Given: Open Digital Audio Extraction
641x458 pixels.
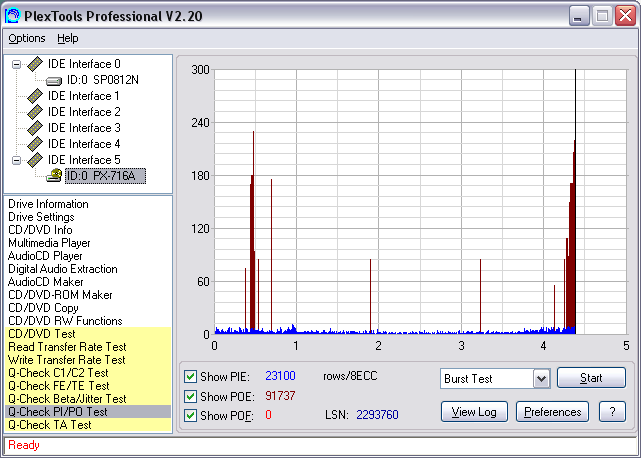Looking at the screenshot, I should click(63, 269).
